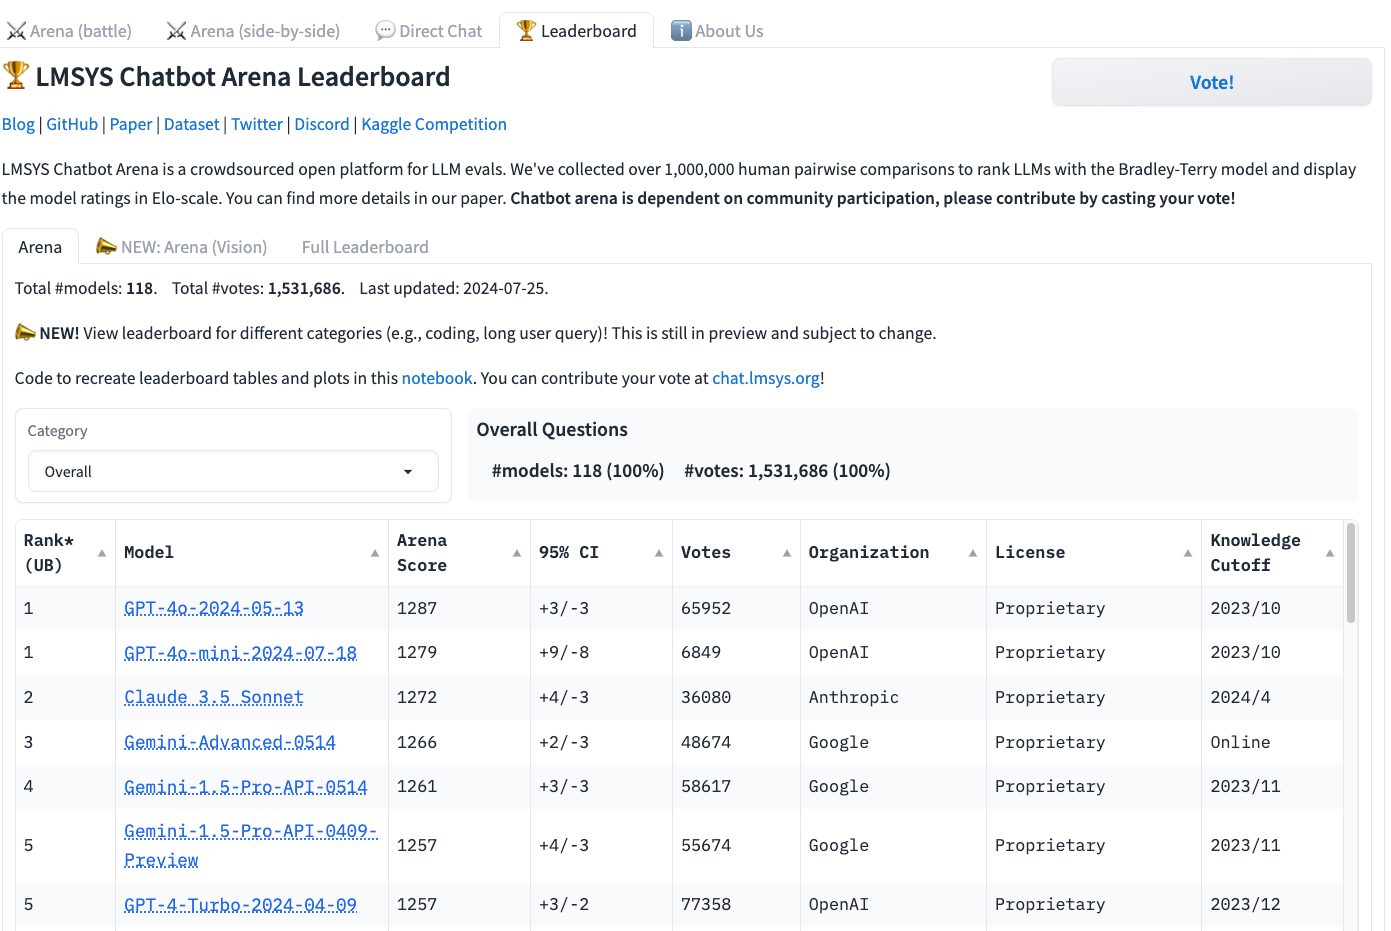
Task: Open the Direct Chat tab
Action: point(429,31)
